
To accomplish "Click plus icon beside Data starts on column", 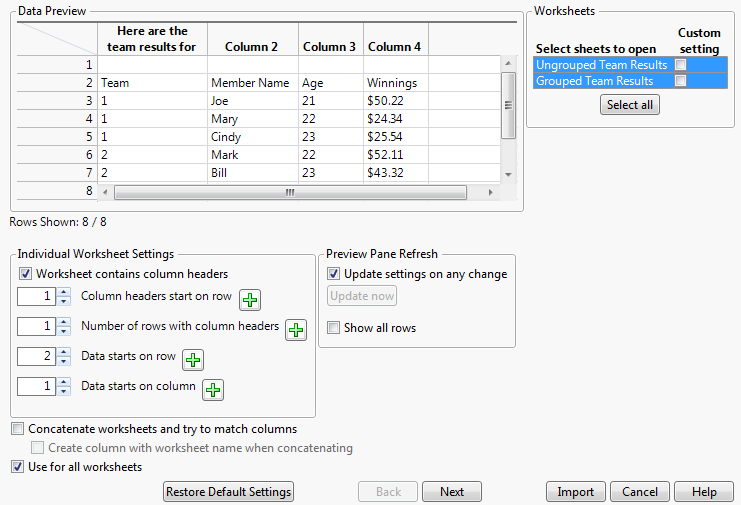I will tap(213, 390).
